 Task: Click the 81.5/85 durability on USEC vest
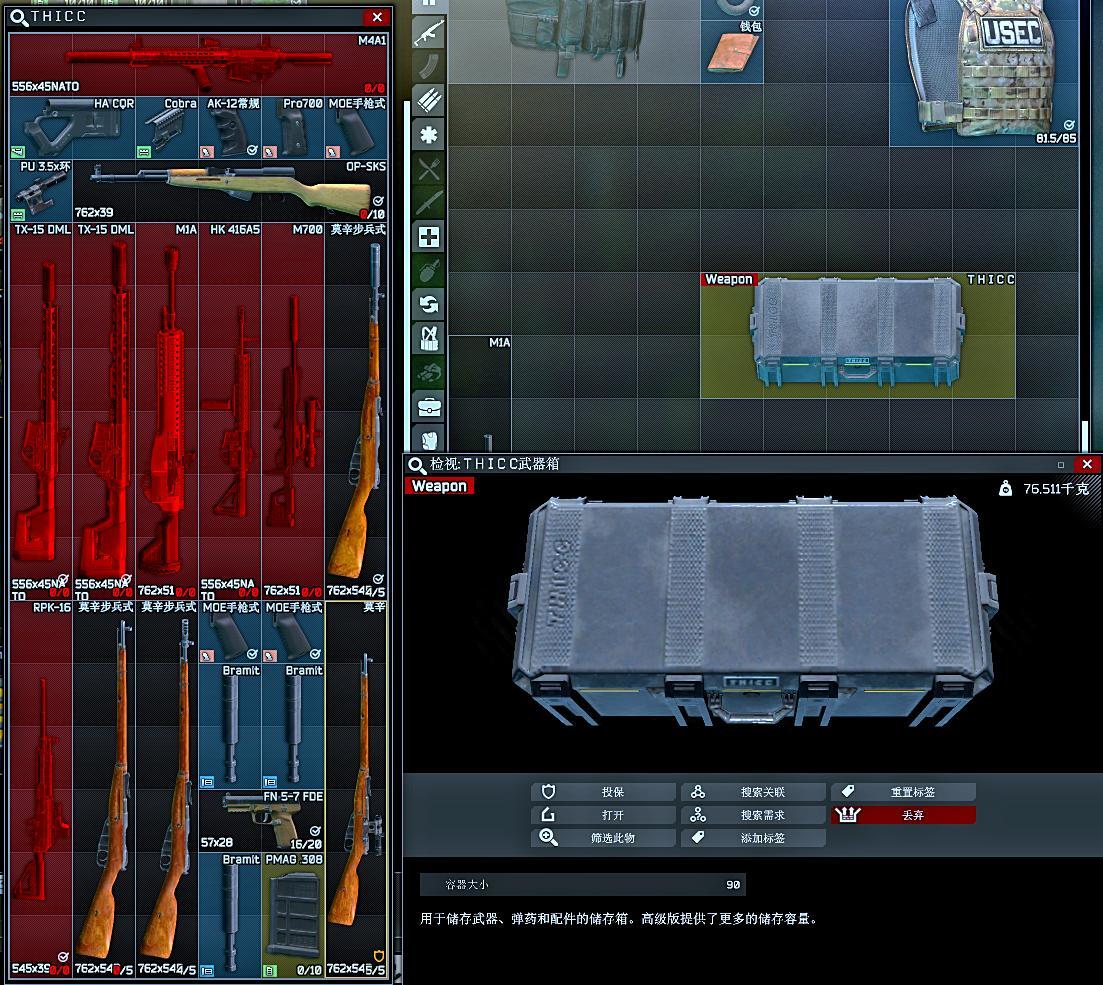click(x=1056, y=138)
